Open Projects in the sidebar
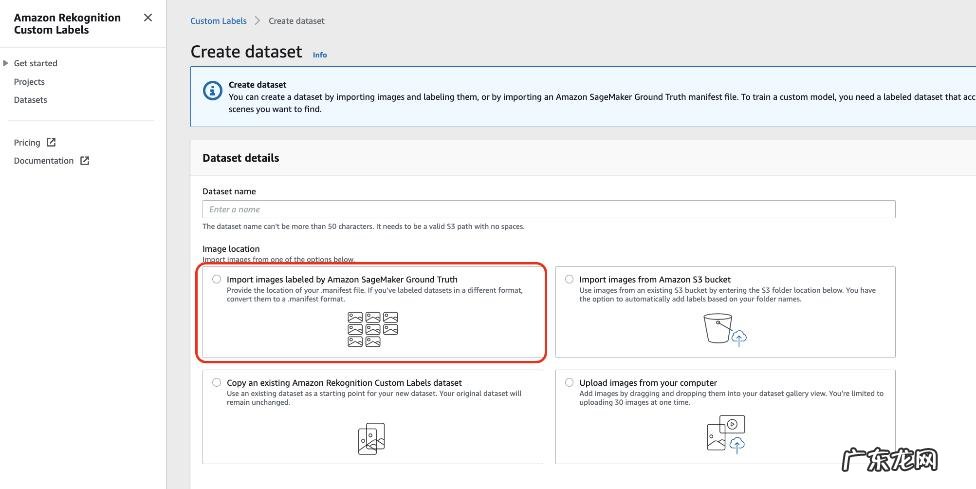The image size is (976, 489). (x=29, y=82)
